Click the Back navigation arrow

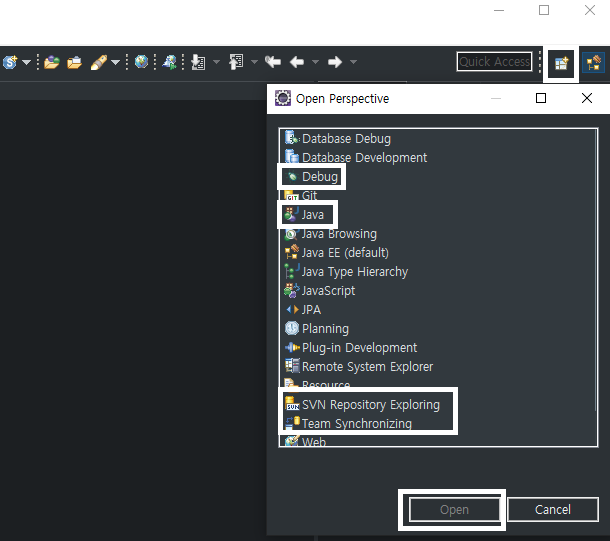point(297,62)
